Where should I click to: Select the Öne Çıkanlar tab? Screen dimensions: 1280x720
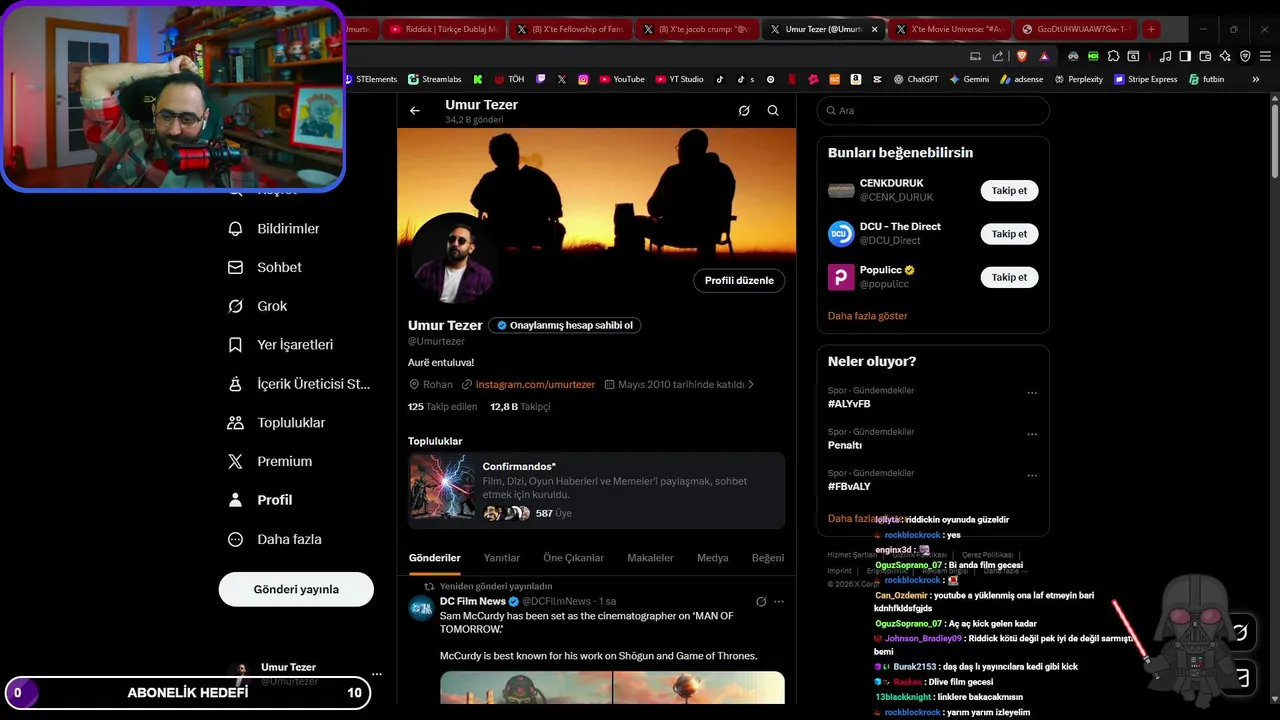coord(573,558)
